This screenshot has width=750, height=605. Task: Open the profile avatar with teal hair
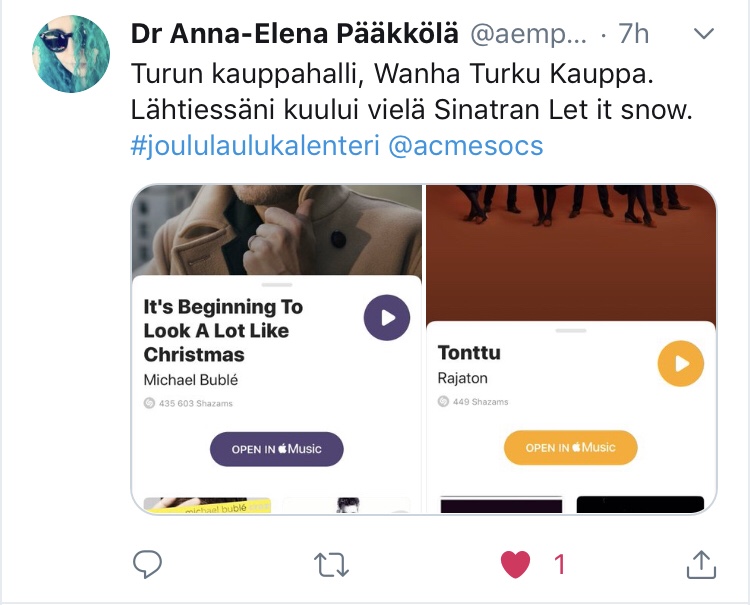pyautogui.click(x=71, y=54)
